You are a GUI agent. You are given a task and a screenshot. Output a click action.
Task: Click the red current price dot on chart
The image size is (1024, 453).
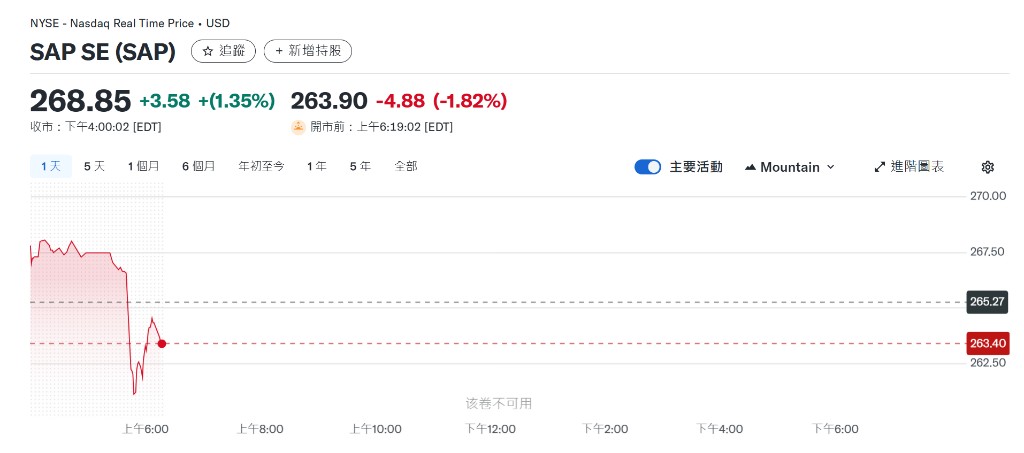(162, 343)
